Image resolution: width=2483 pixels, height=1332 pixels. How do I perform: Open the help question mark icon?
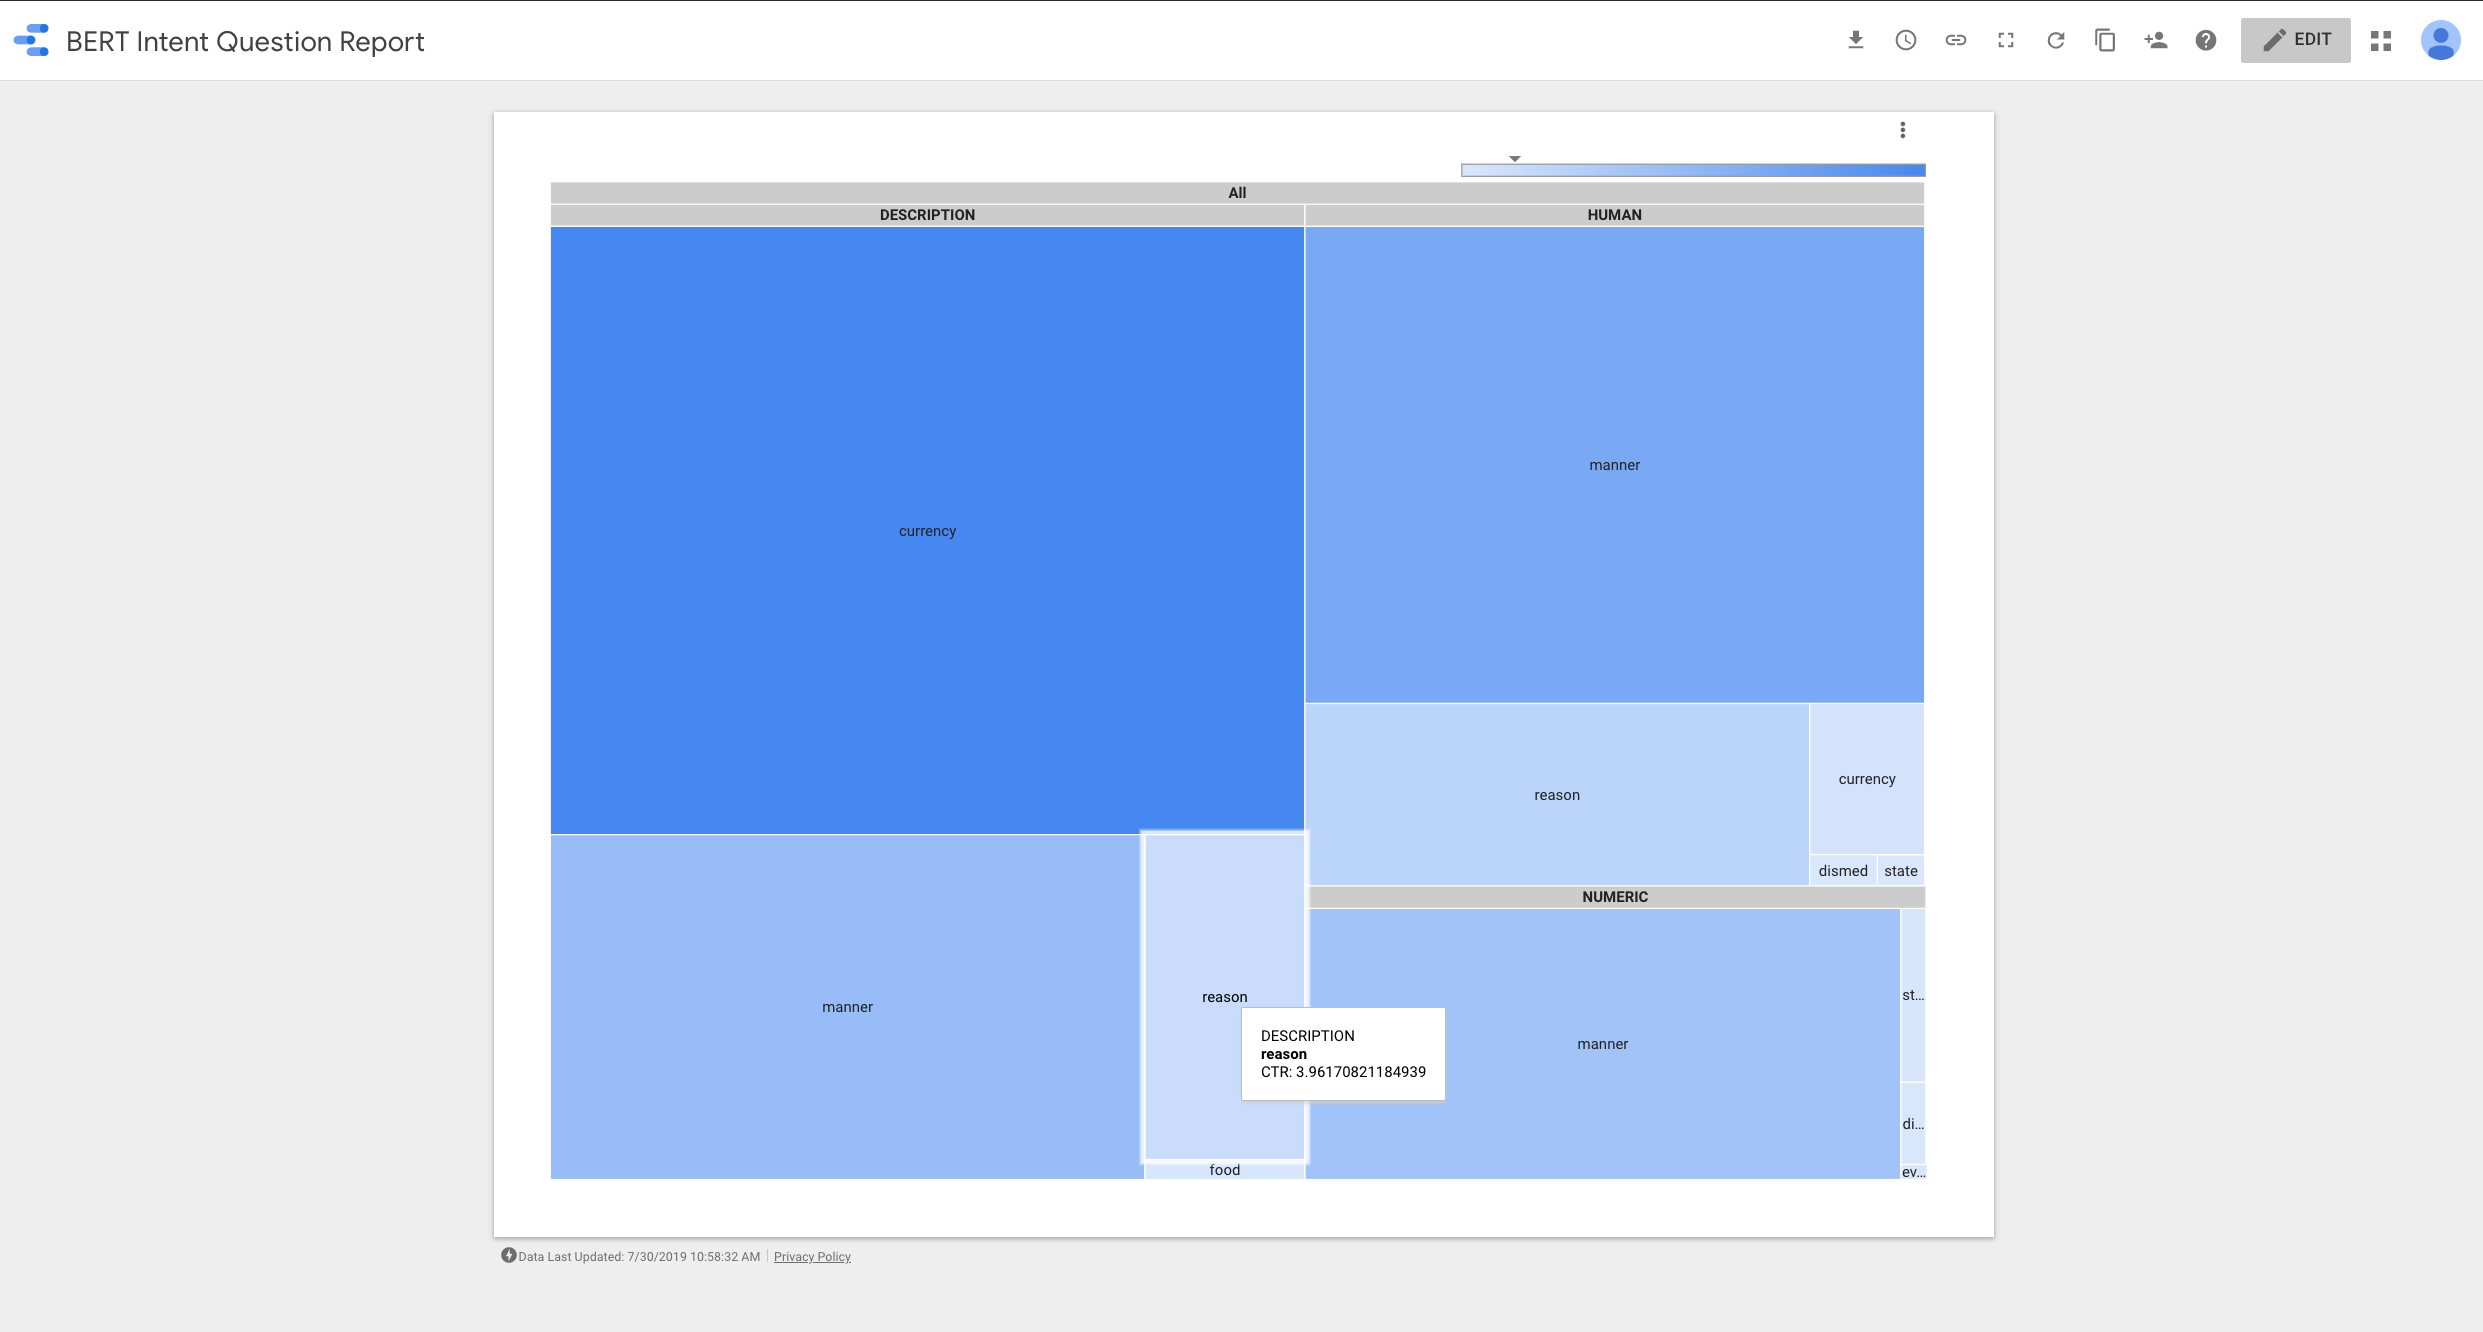point(2205,40)
